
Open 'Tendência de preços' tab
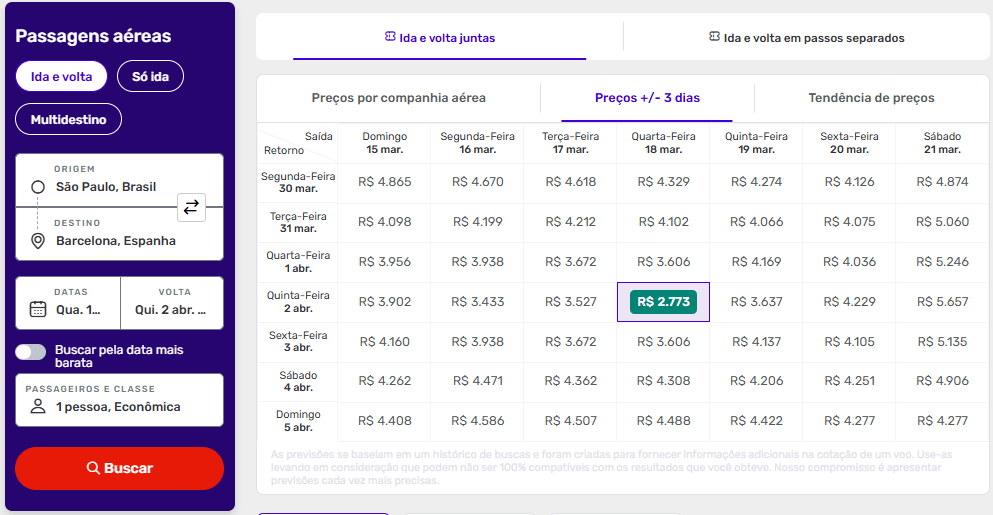coord(871,98)
